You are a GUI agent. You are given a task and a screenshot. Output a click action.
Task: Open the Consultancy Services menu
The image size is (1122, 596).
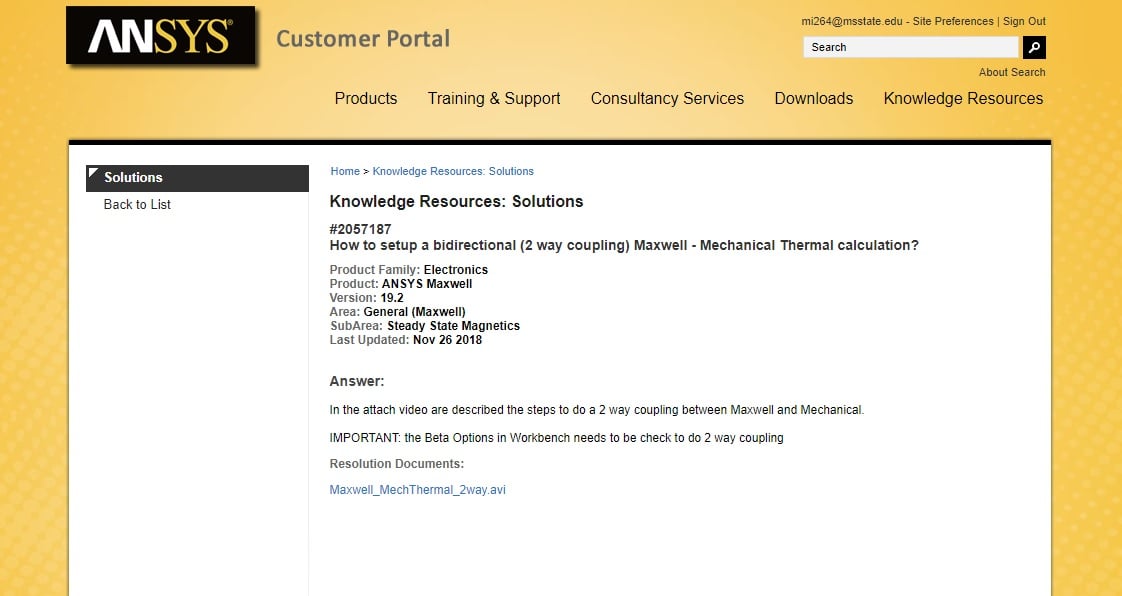pos(667,99)
